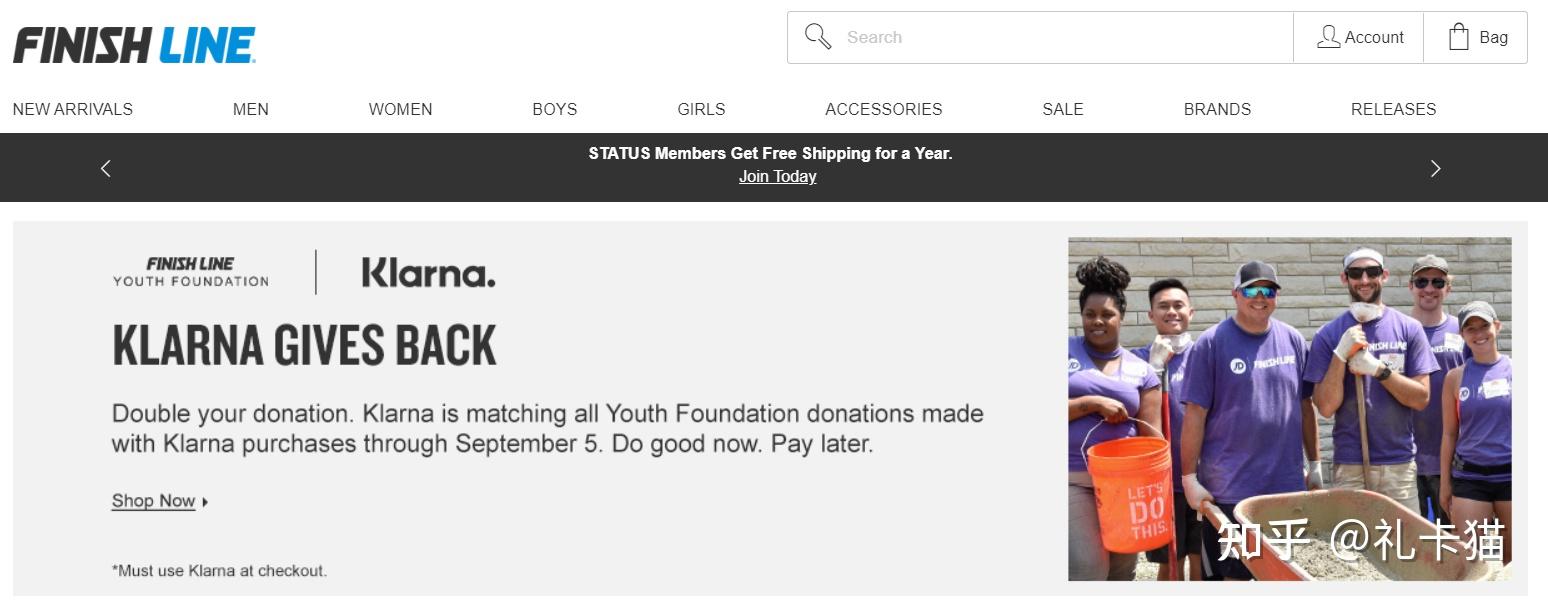Go to the Girls section
Image resolution: width=1548 pixels, height=606 pixels.
(x=701, y=109)
